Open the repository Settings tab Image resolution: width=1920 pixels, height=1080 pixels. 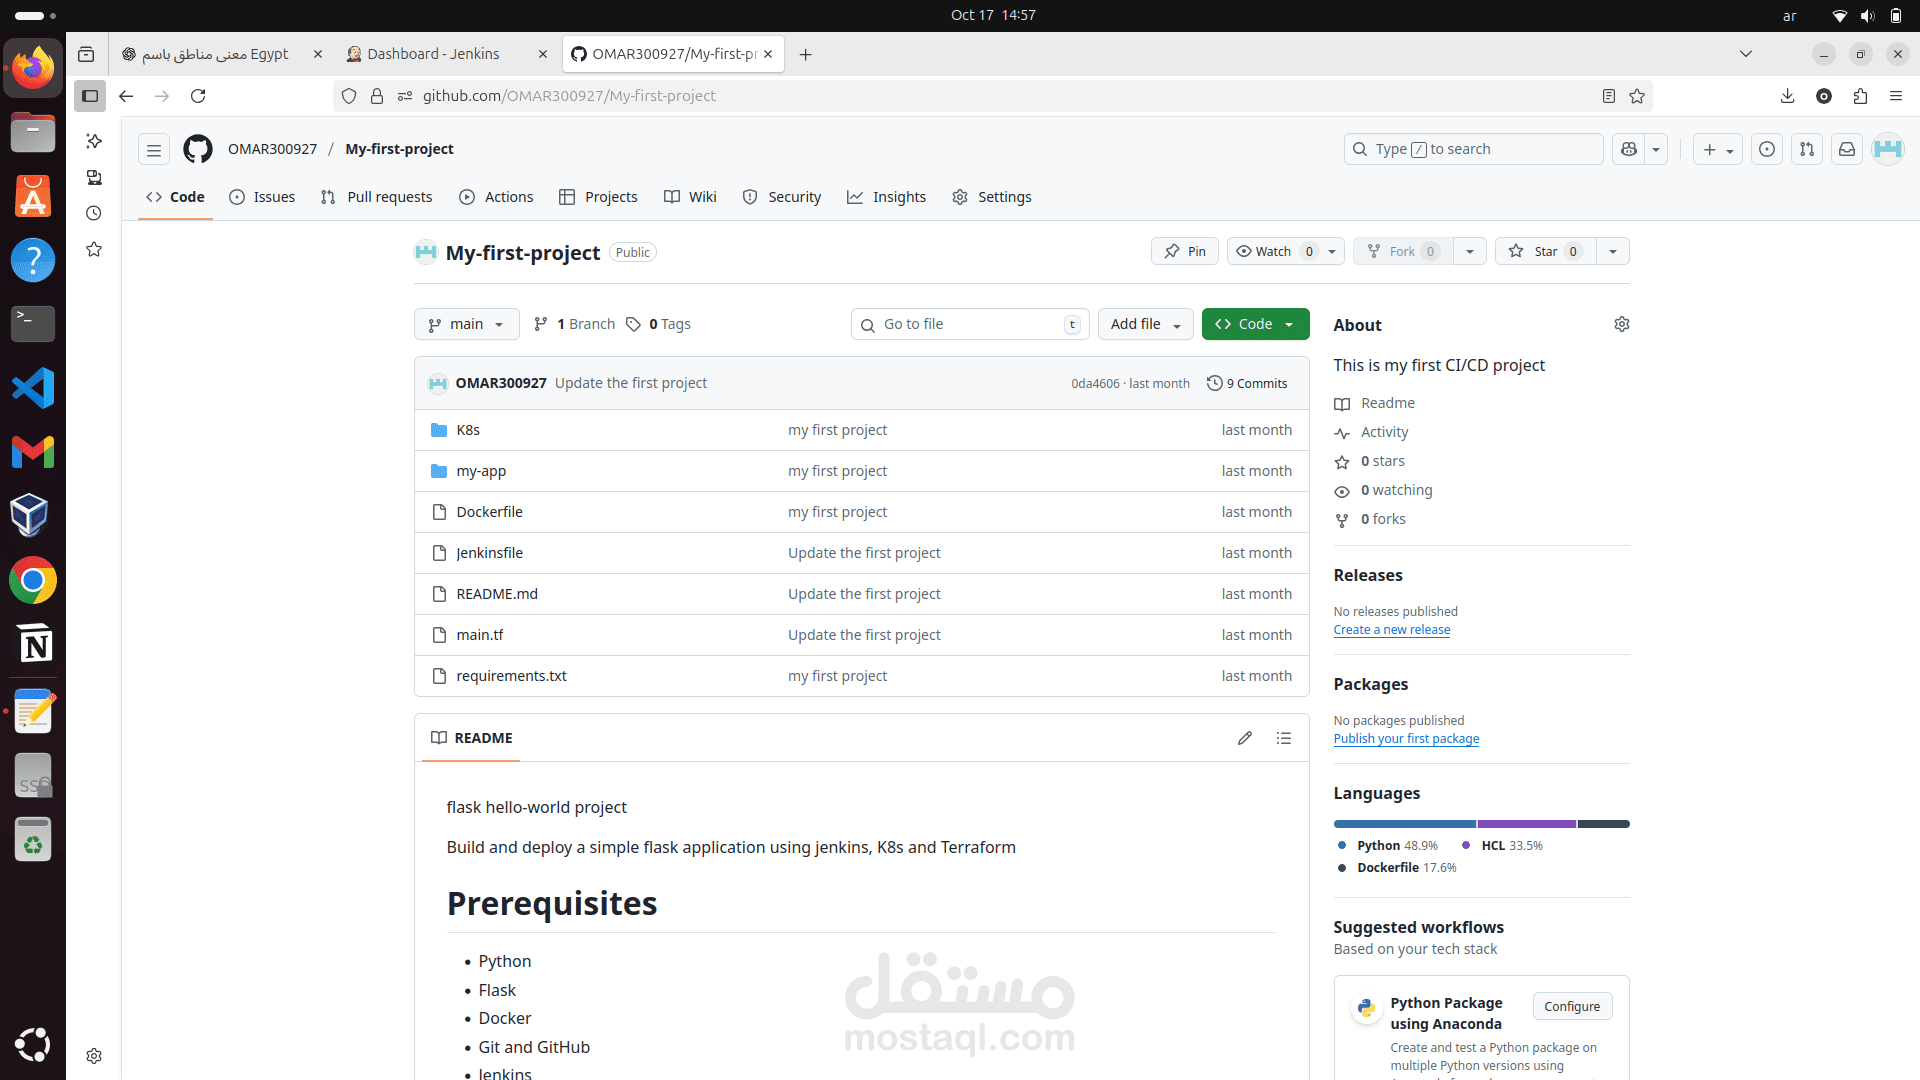[991, 197]
